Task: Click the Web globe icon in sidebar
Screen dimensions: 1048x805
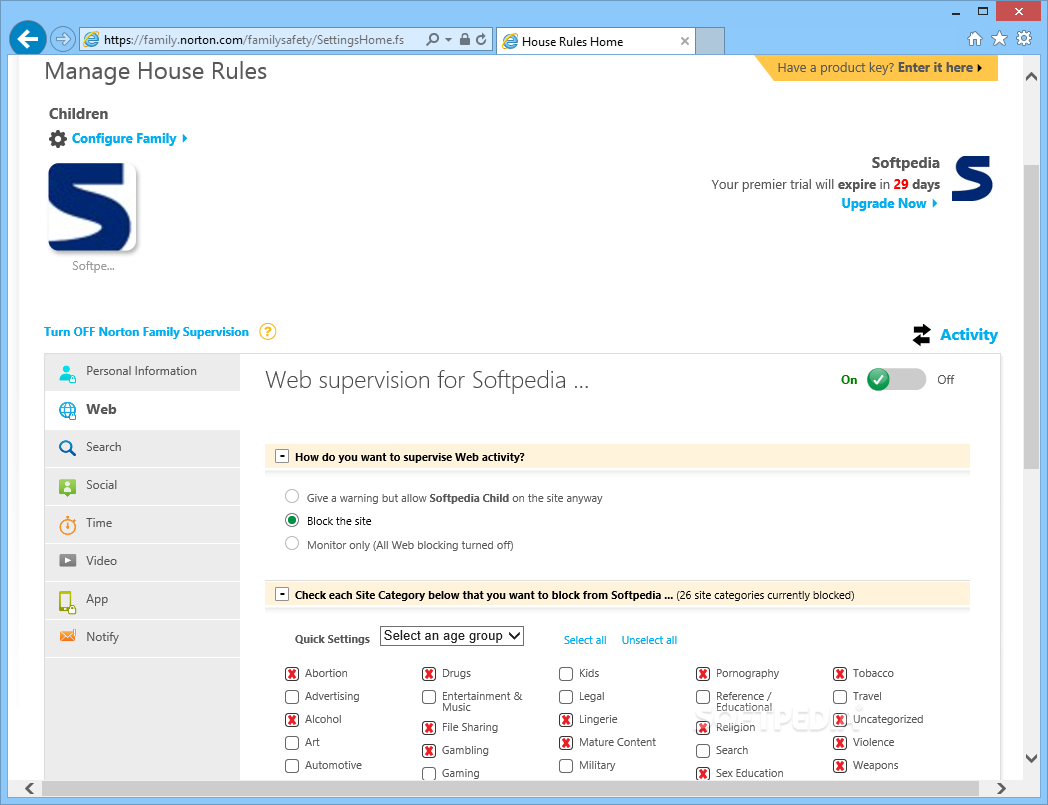Action: [x=68, y=411]
